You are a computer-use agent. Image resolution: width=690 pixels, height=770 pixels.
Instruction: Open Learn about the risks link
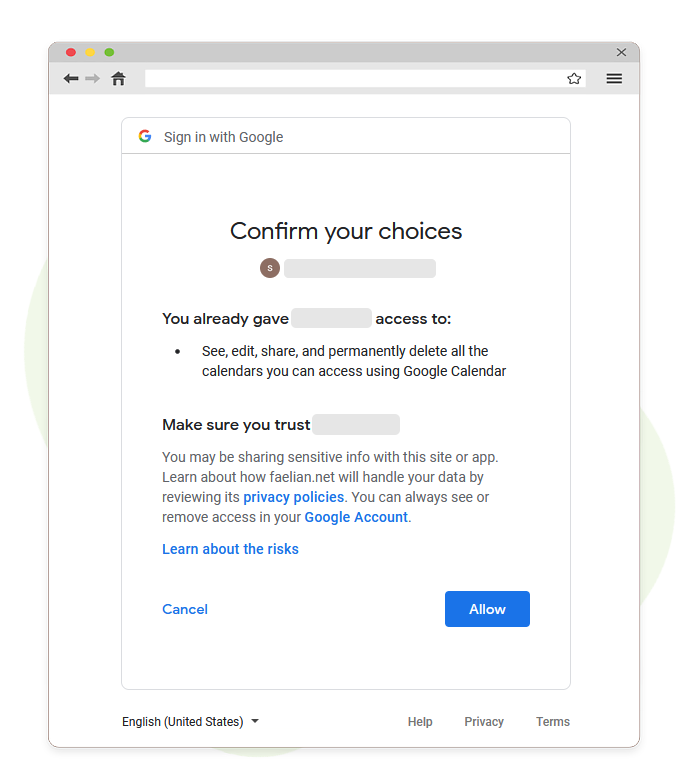coord(230,549)
